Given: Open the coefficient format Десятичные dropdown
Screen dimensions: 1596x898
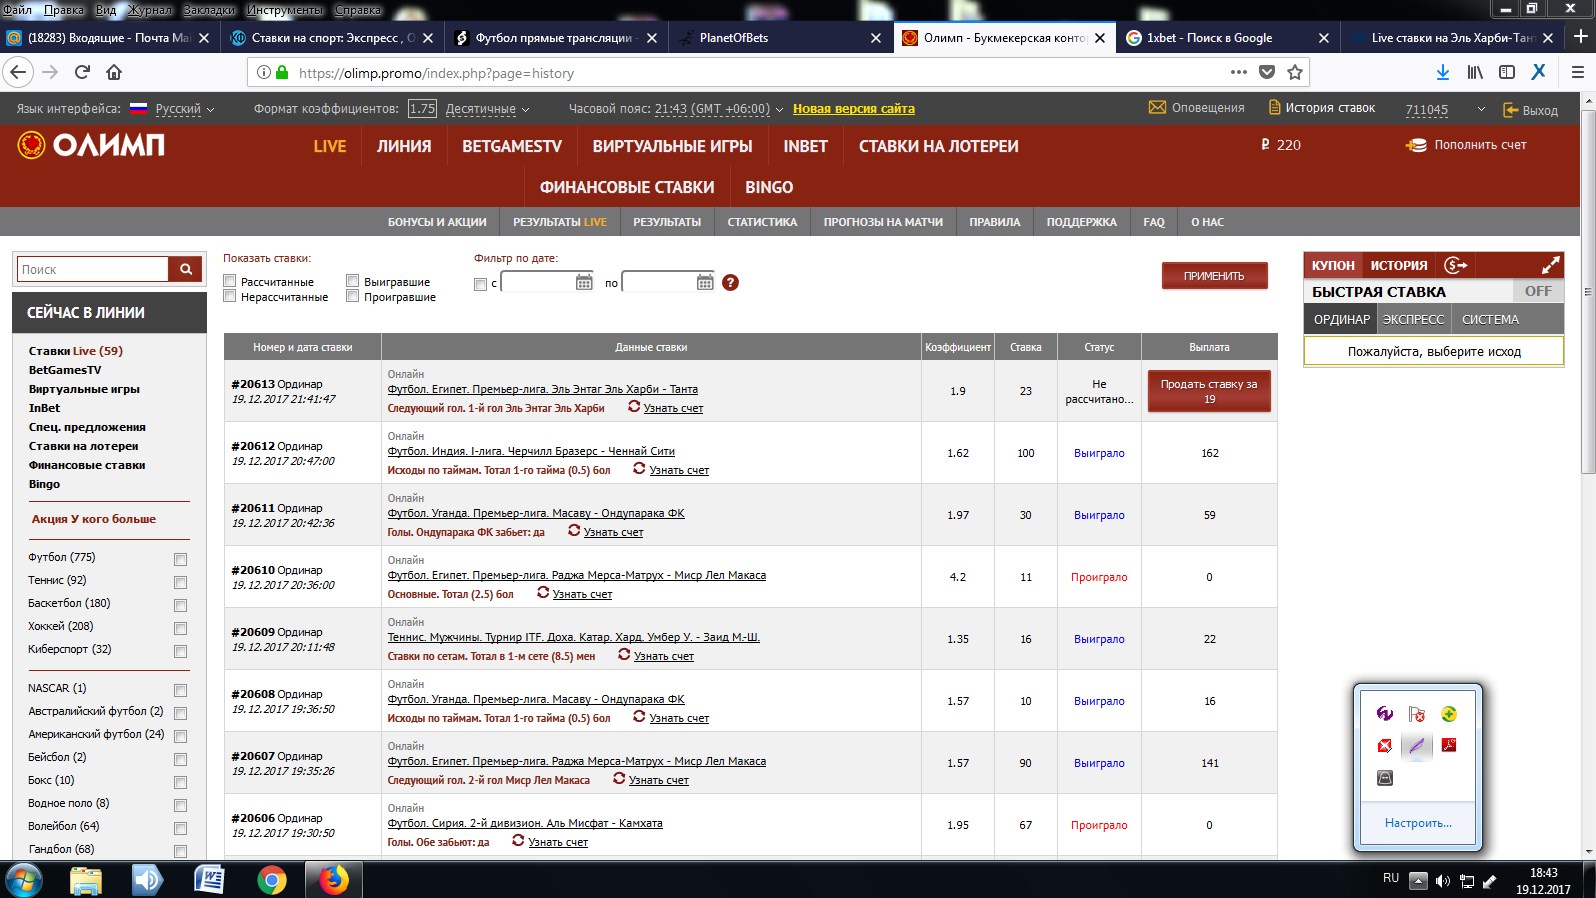Looking at the screenshot, I should pyautogui.click(x=487, y=109).
